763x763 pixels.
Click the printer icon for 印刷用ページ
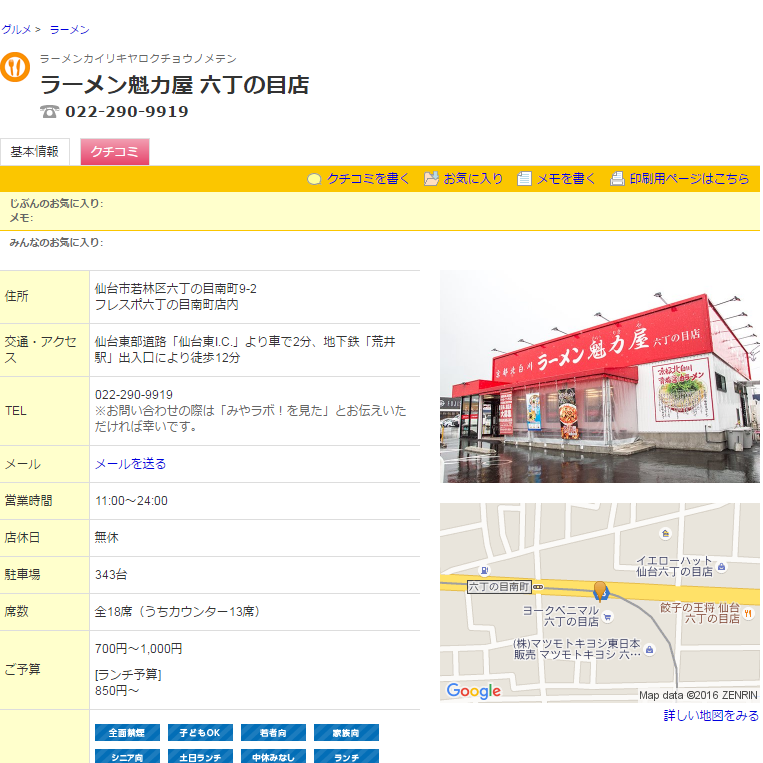tap(617, 179)
